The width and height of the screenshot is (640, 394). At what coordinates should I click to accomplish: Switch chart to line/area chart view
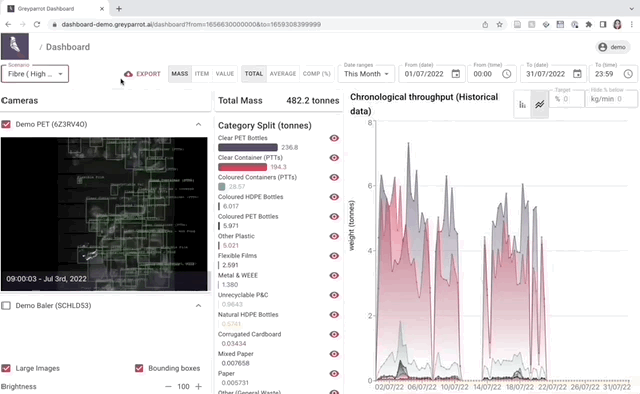(540, 105)
